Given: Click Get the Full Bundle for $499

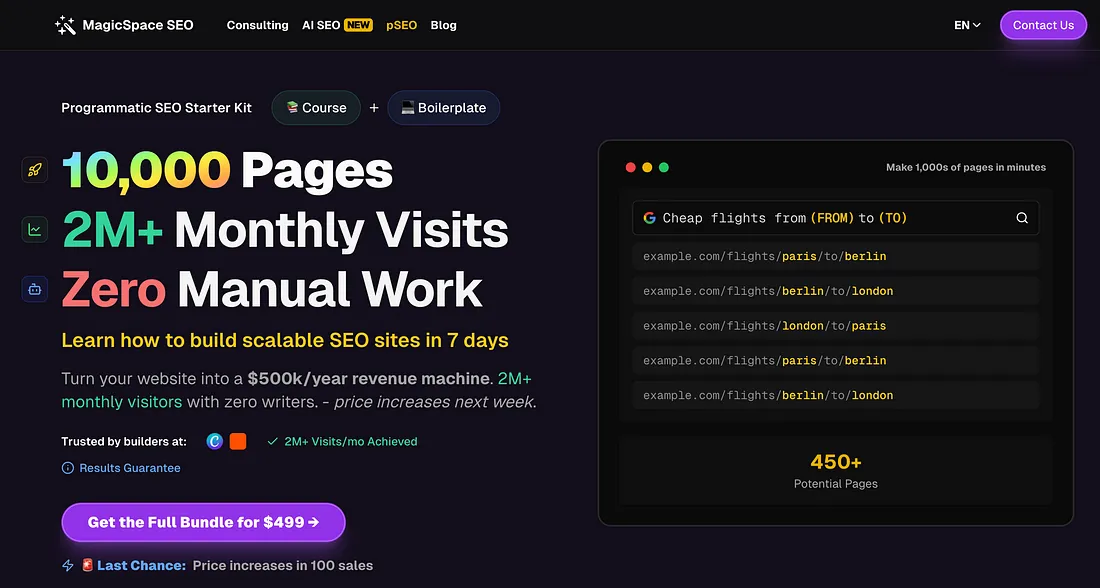Looking at the screenshot, I should 203,522.
